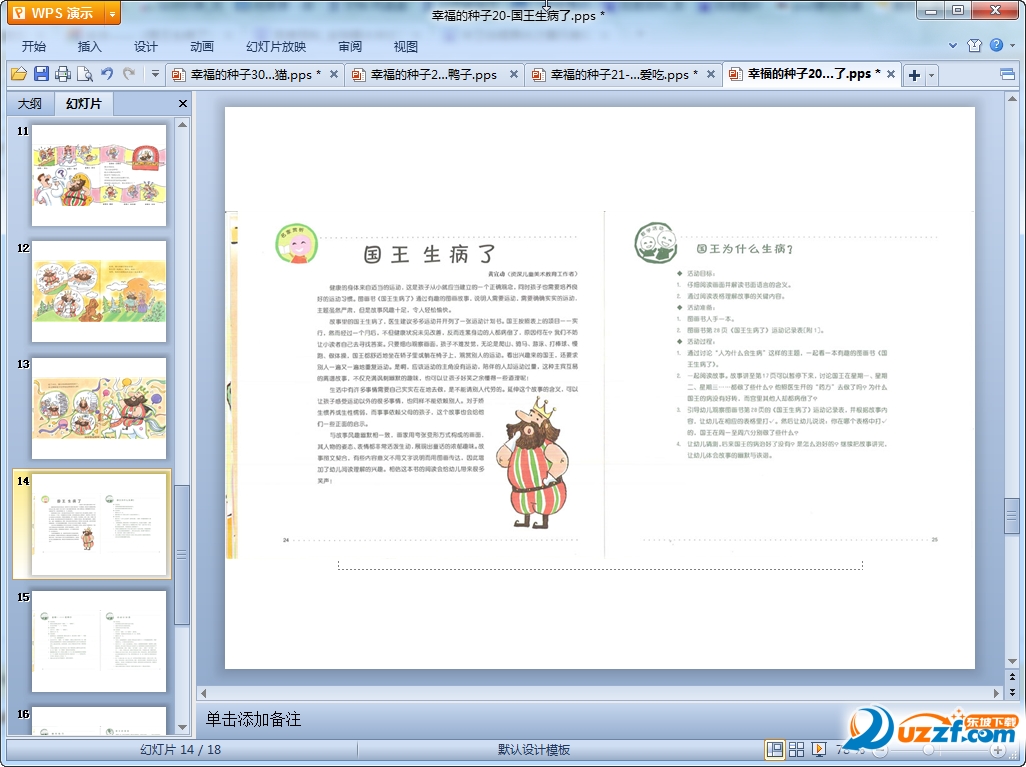
Task: Open the 插入 ribbon tab
Action: click(90, 46)
